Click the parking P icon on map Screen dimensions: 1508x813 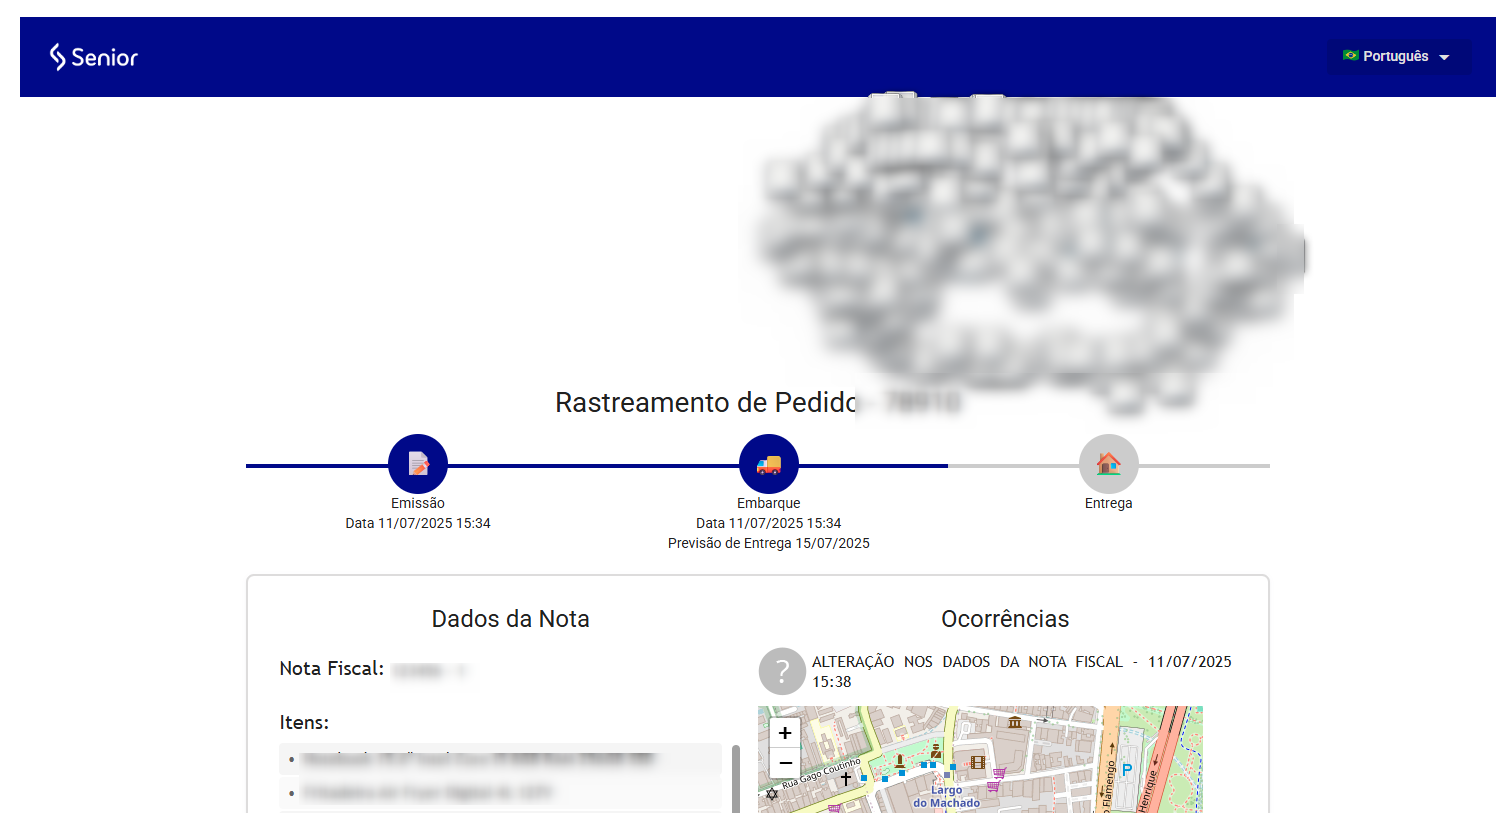click(1127, 770)
